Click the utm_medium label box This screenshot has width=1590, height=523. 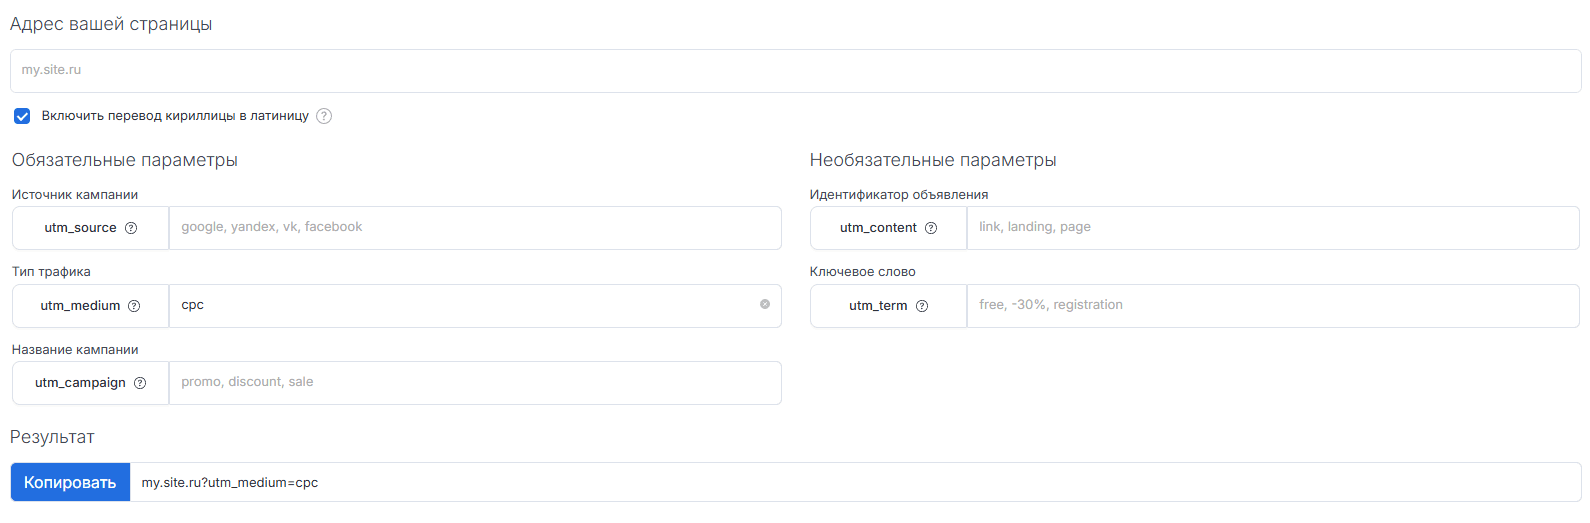coord(90,306)
